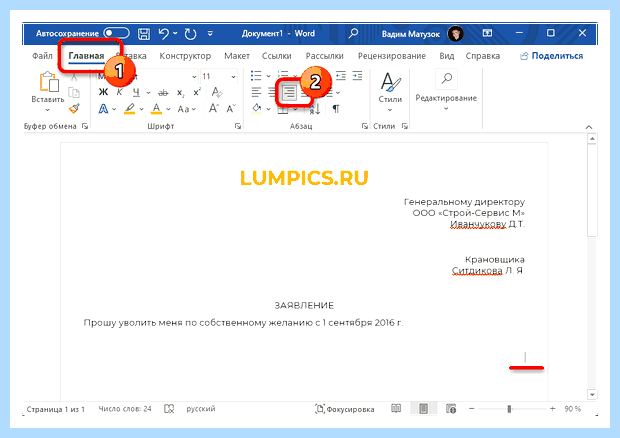Expand the shading color dropdown

pos(268,109)
